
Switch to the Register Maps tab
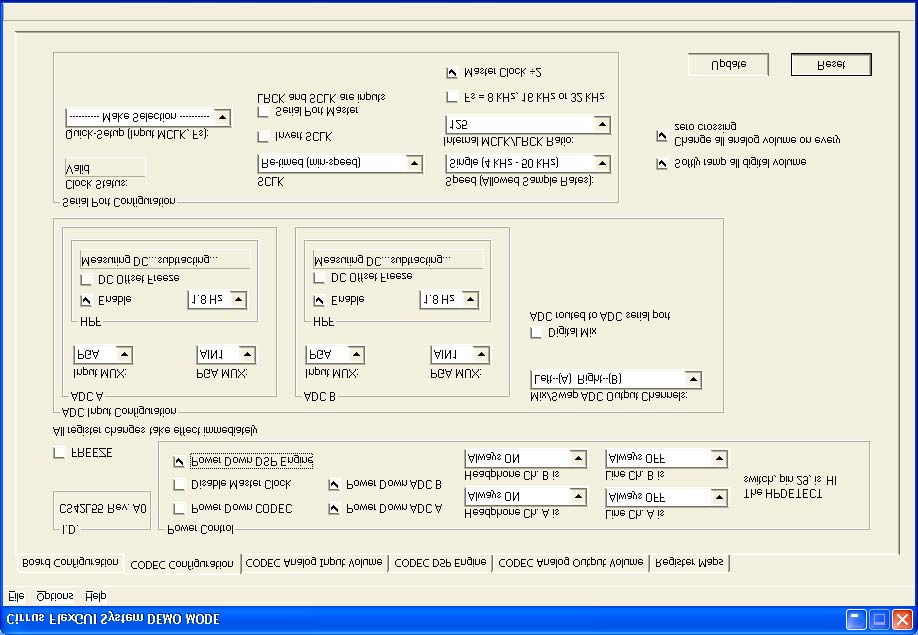(x=688, y=562)
